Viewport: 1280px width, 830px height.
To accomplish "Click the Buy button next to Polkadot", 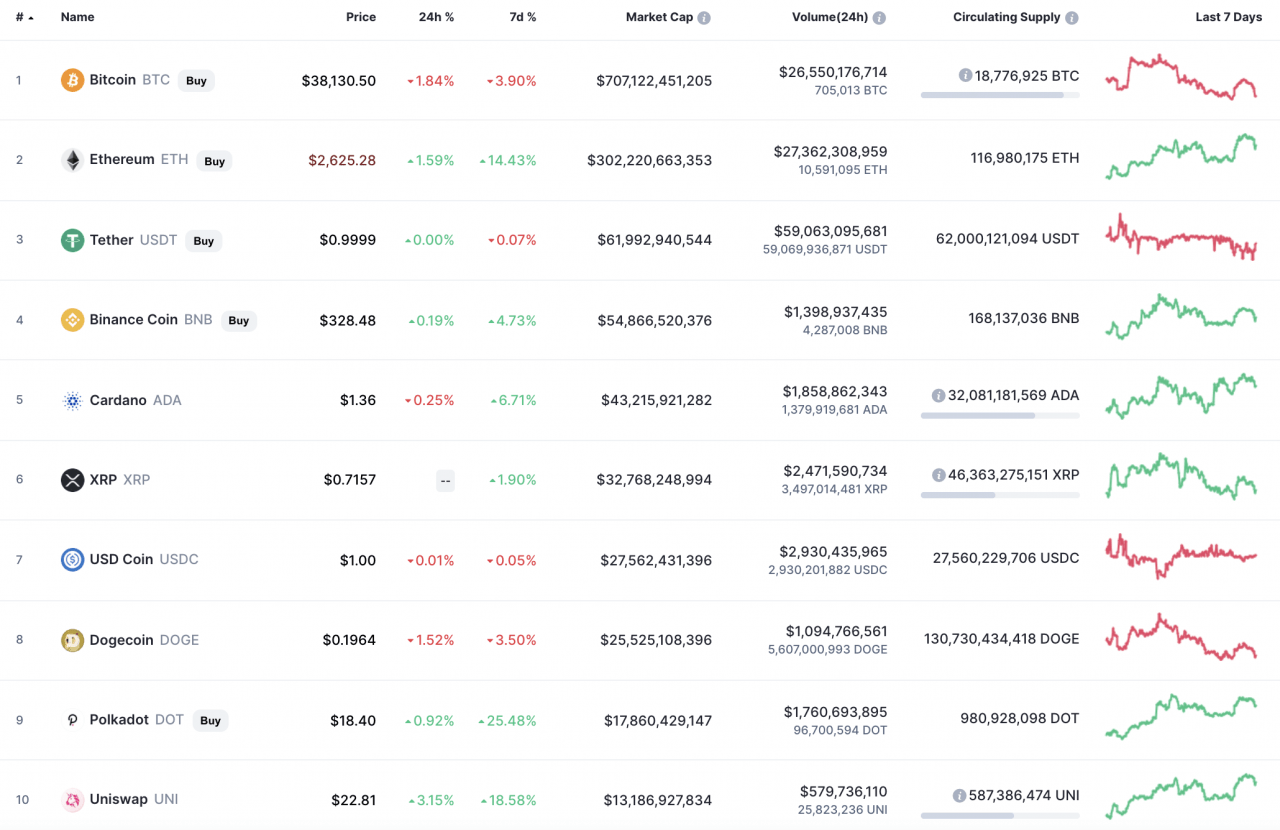I will point(210,721).
